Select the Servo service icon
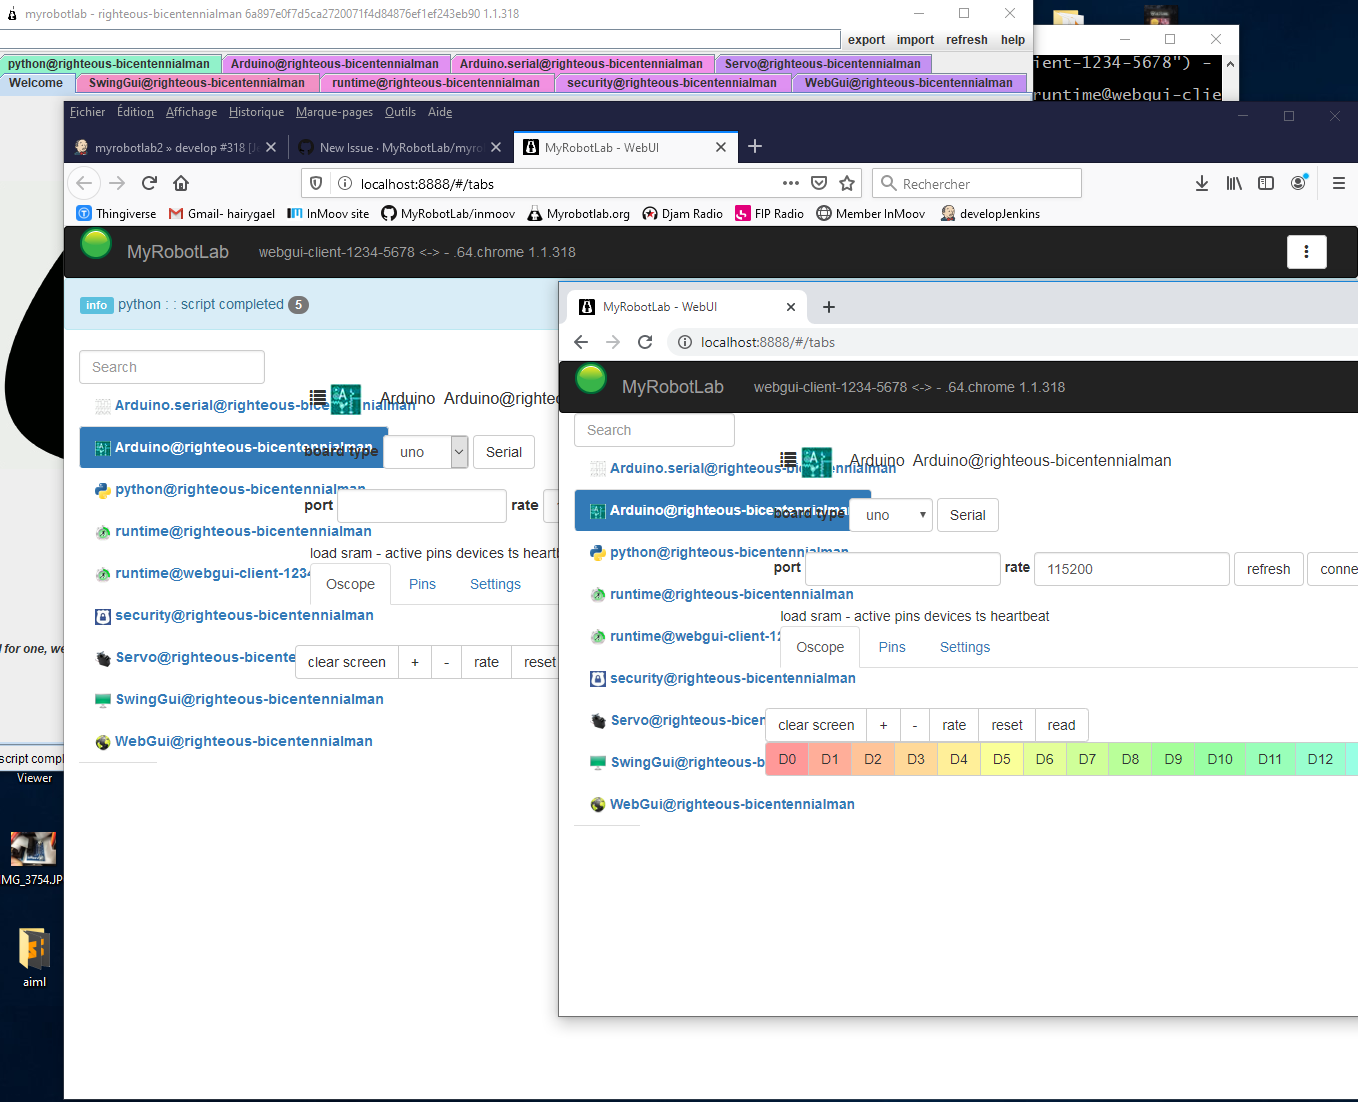Screen dimensions: 1358x1102 [598, 720]
